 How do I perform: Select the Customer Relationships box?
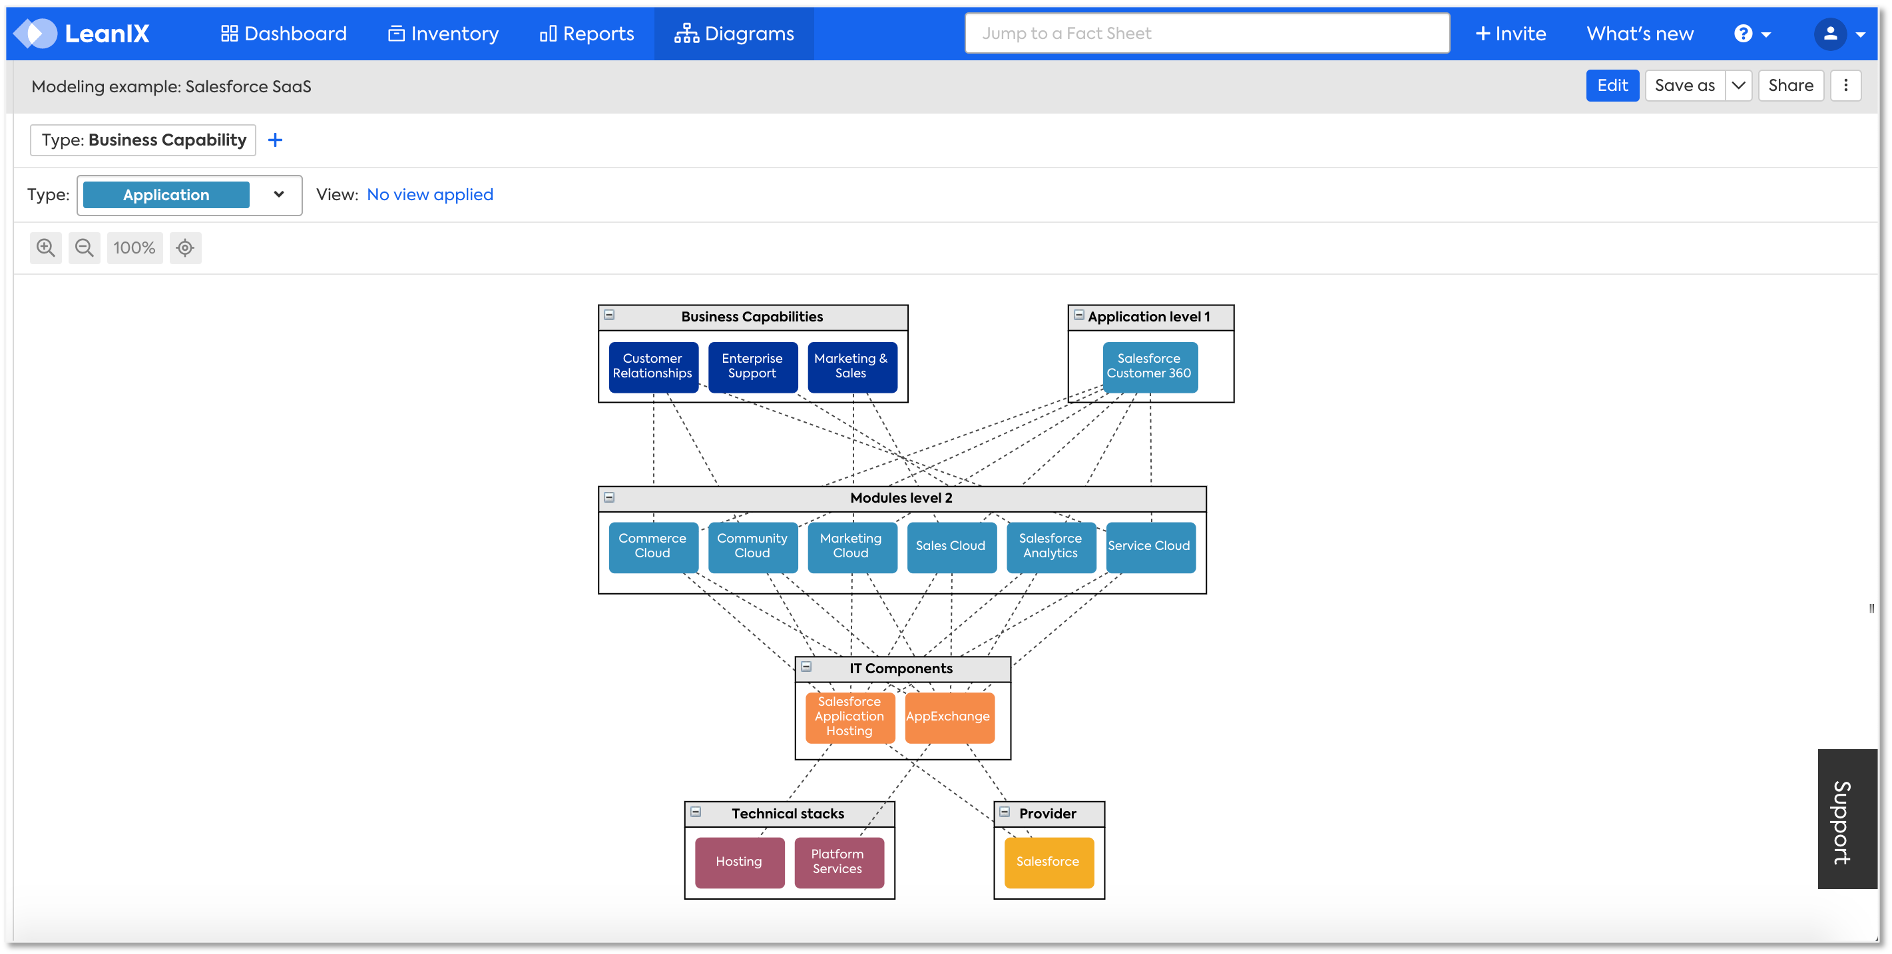point(653,367)
